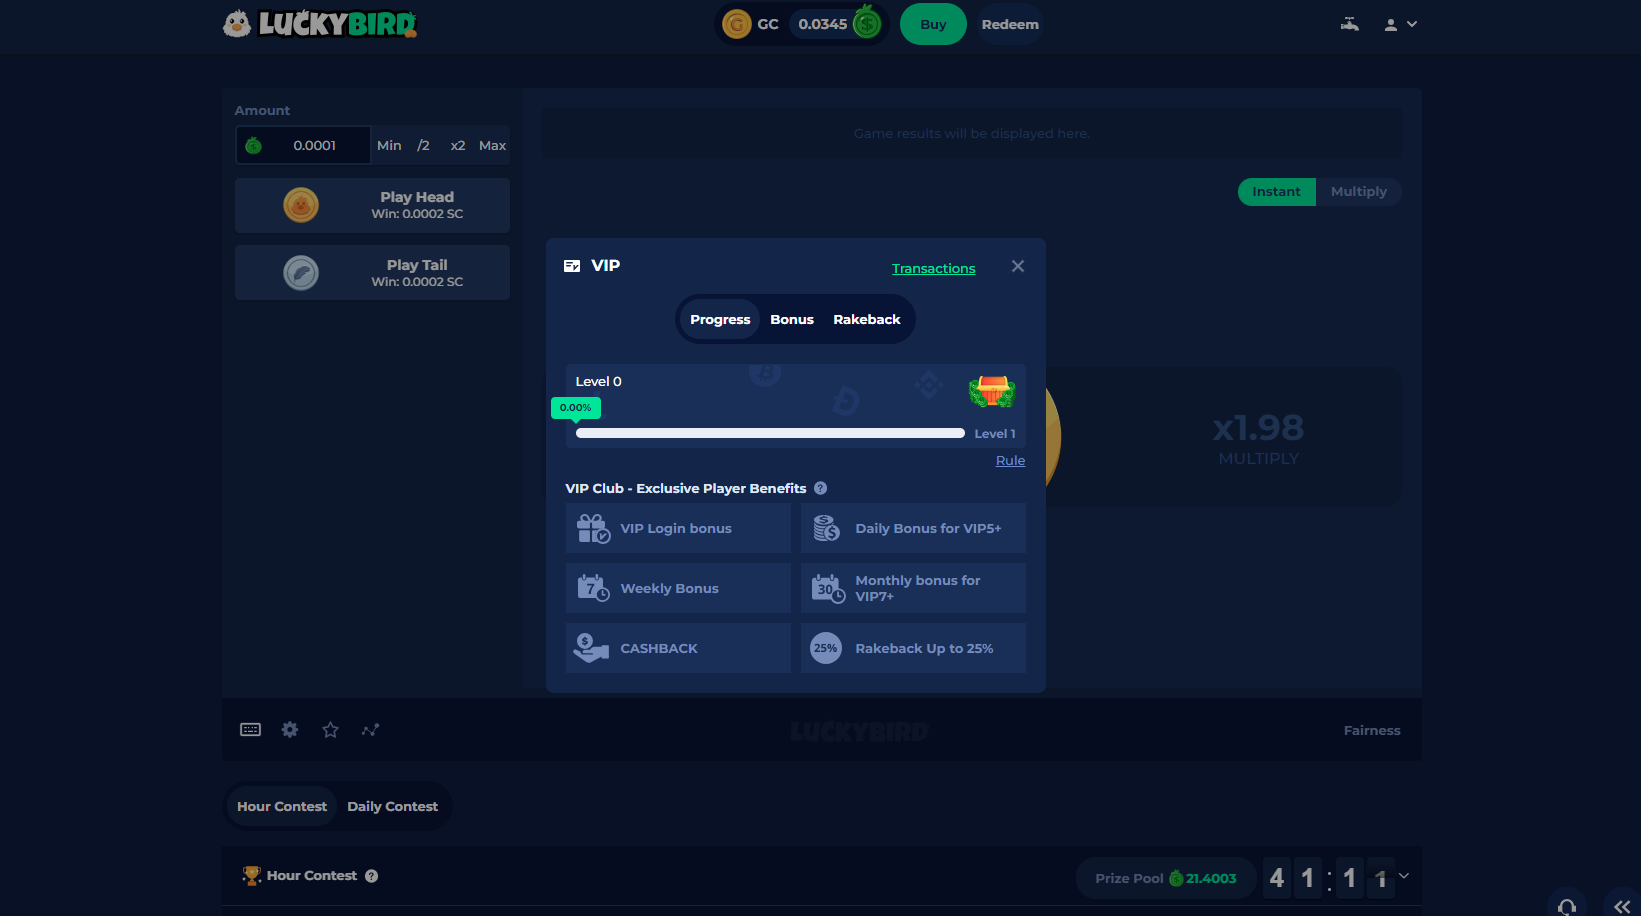Select the Progress tab
The width and height of the screenshot is (1641, 916).
[x=720, y=319]
